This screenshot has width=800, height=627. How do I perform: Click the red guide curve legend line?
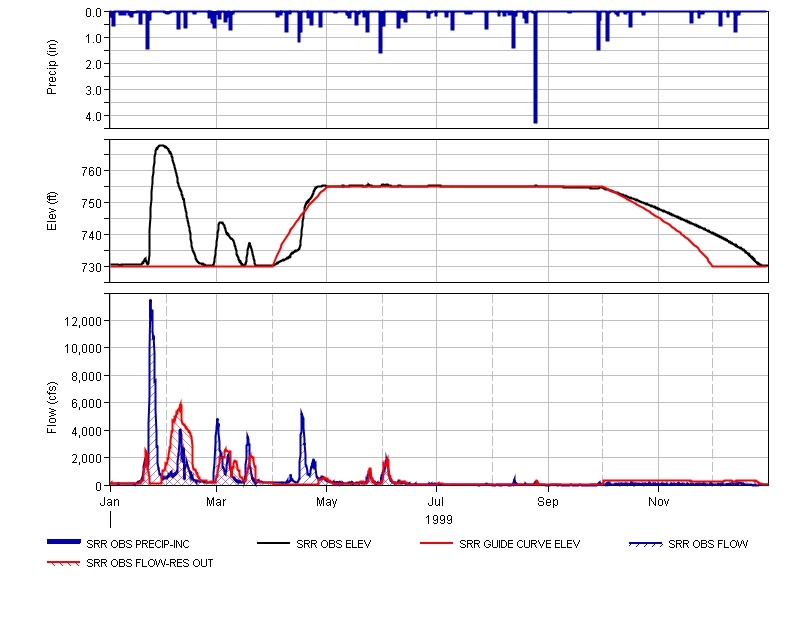point(436,543)
